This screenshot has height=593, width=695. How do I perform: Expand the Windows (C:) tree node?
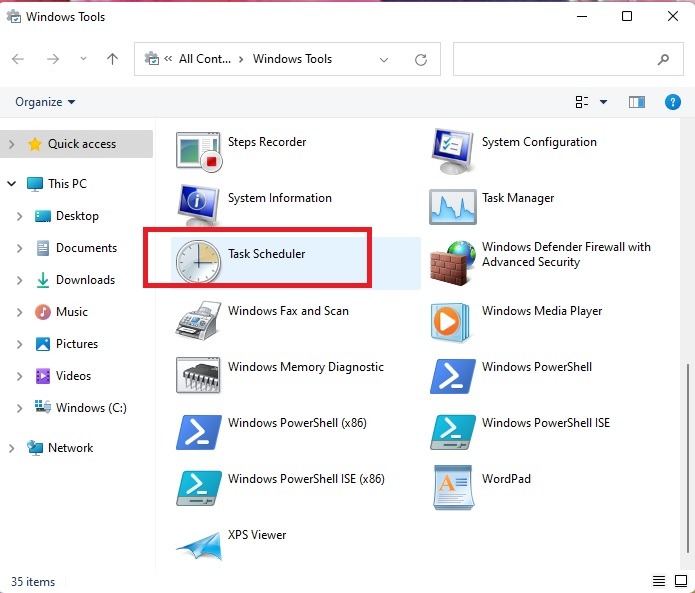20,408
